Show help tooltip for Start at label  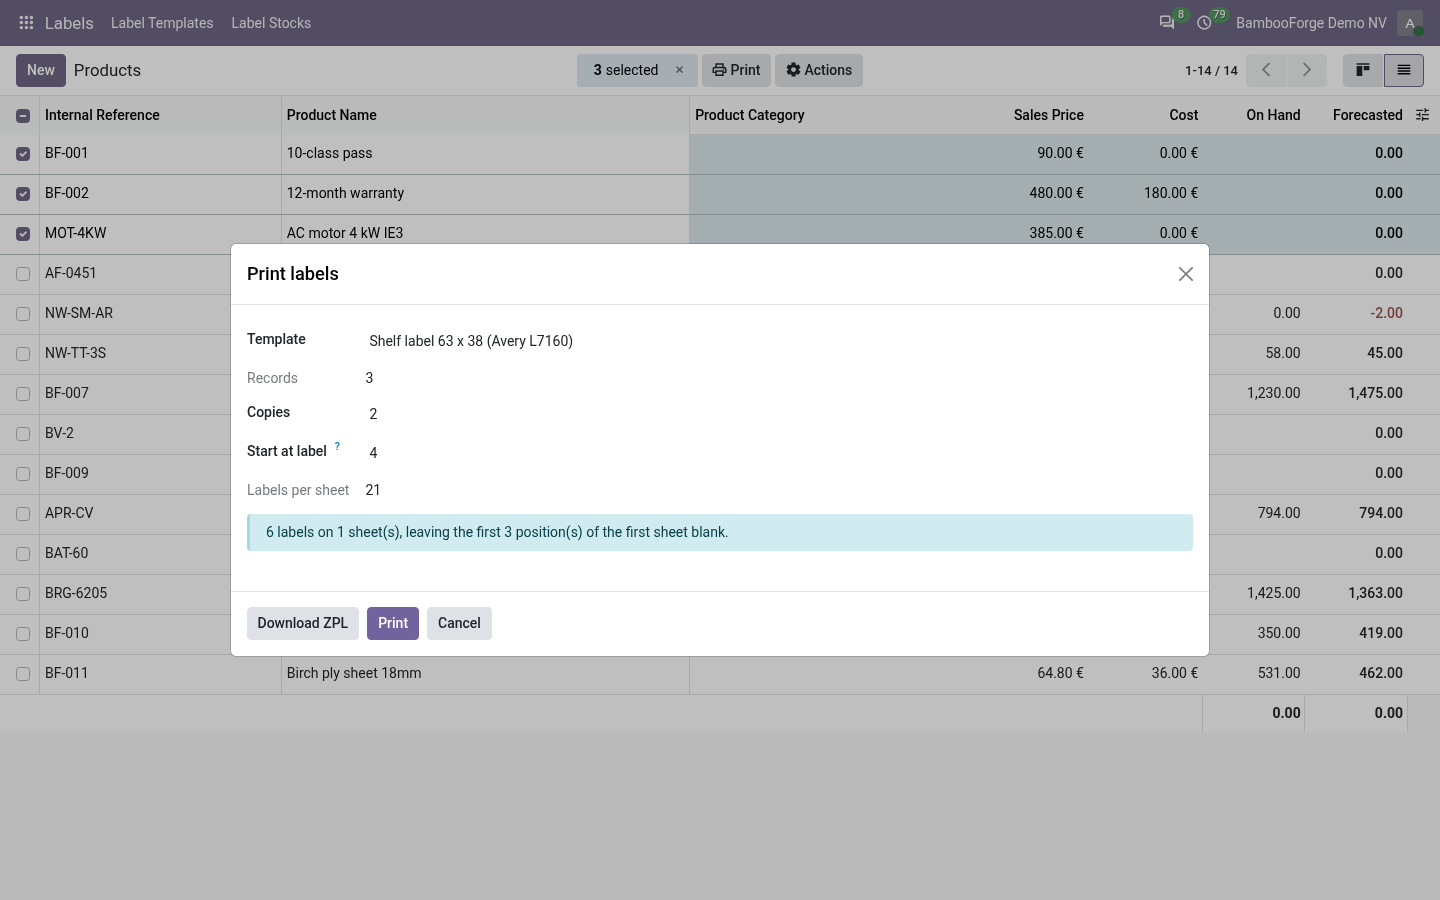(x=337, y=446)
